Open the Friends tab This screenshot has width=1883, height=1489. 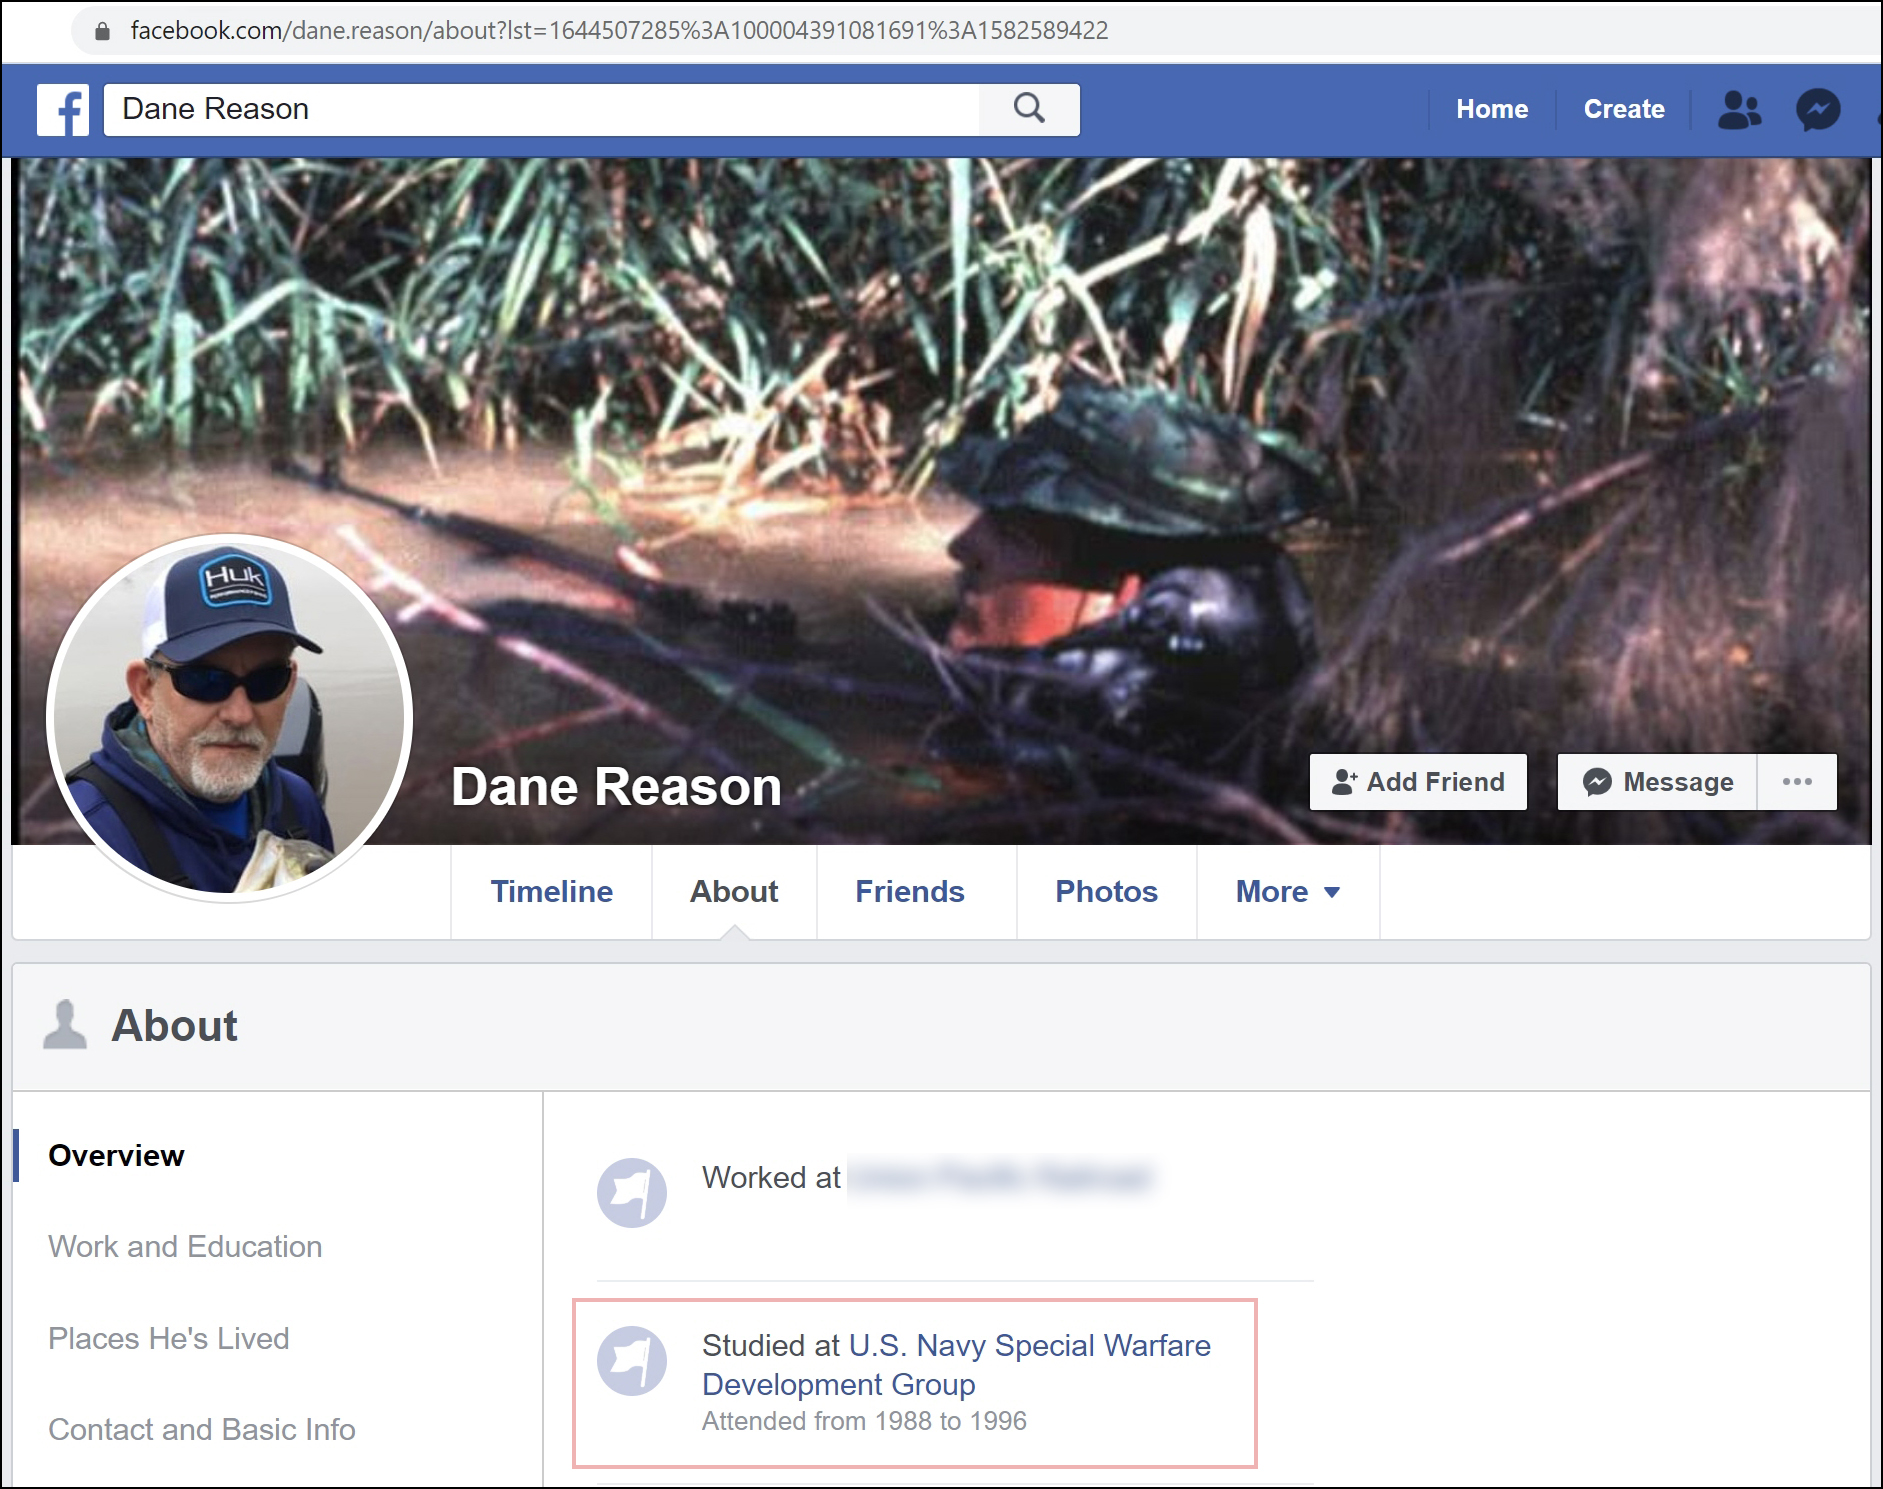coord(909,891)
